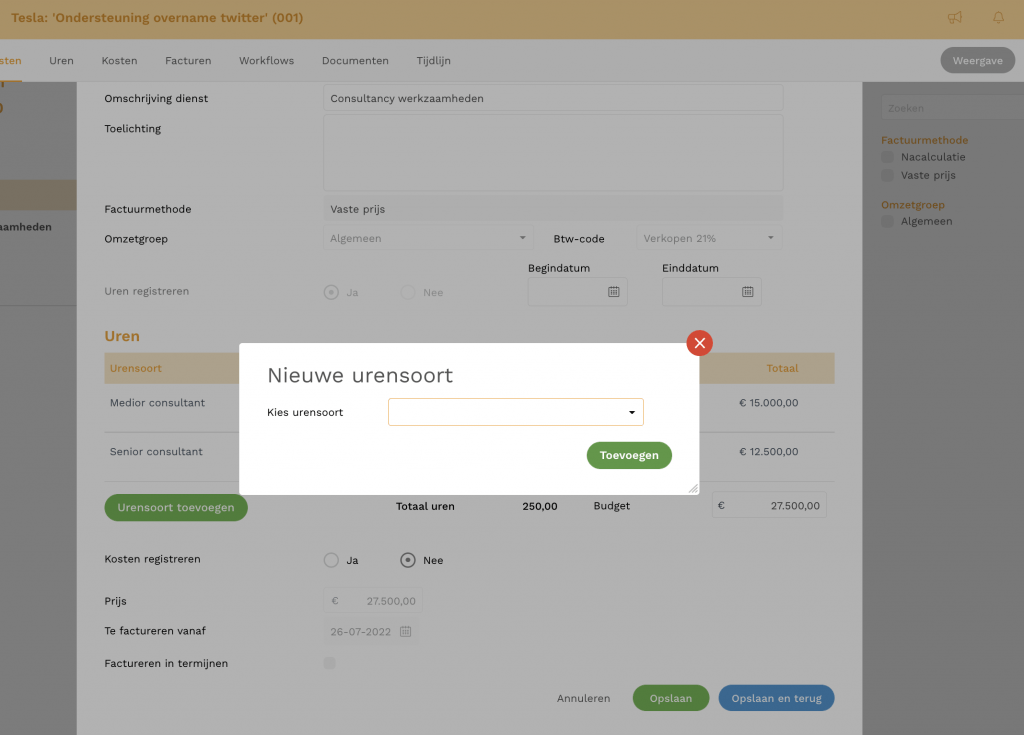Check the Algemeen omzetgroep filter

[886, 221]
